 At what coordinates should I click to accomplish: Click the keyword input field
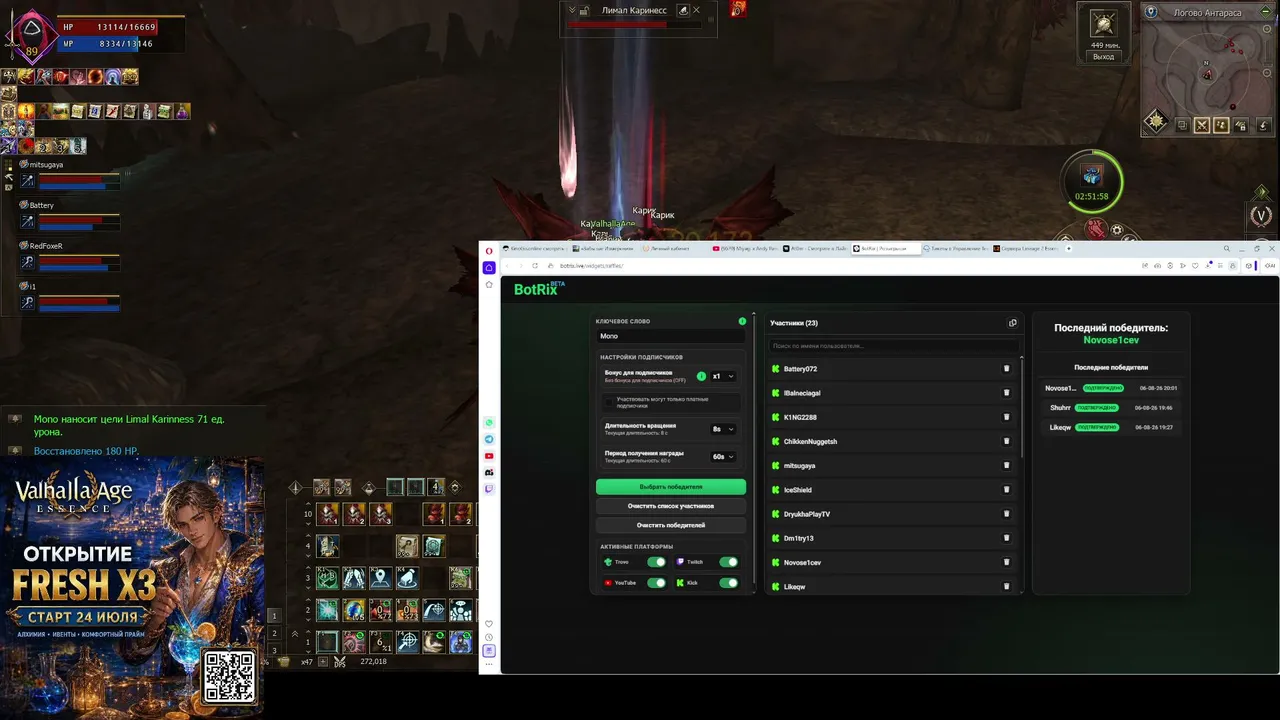[x=671, y=336]
